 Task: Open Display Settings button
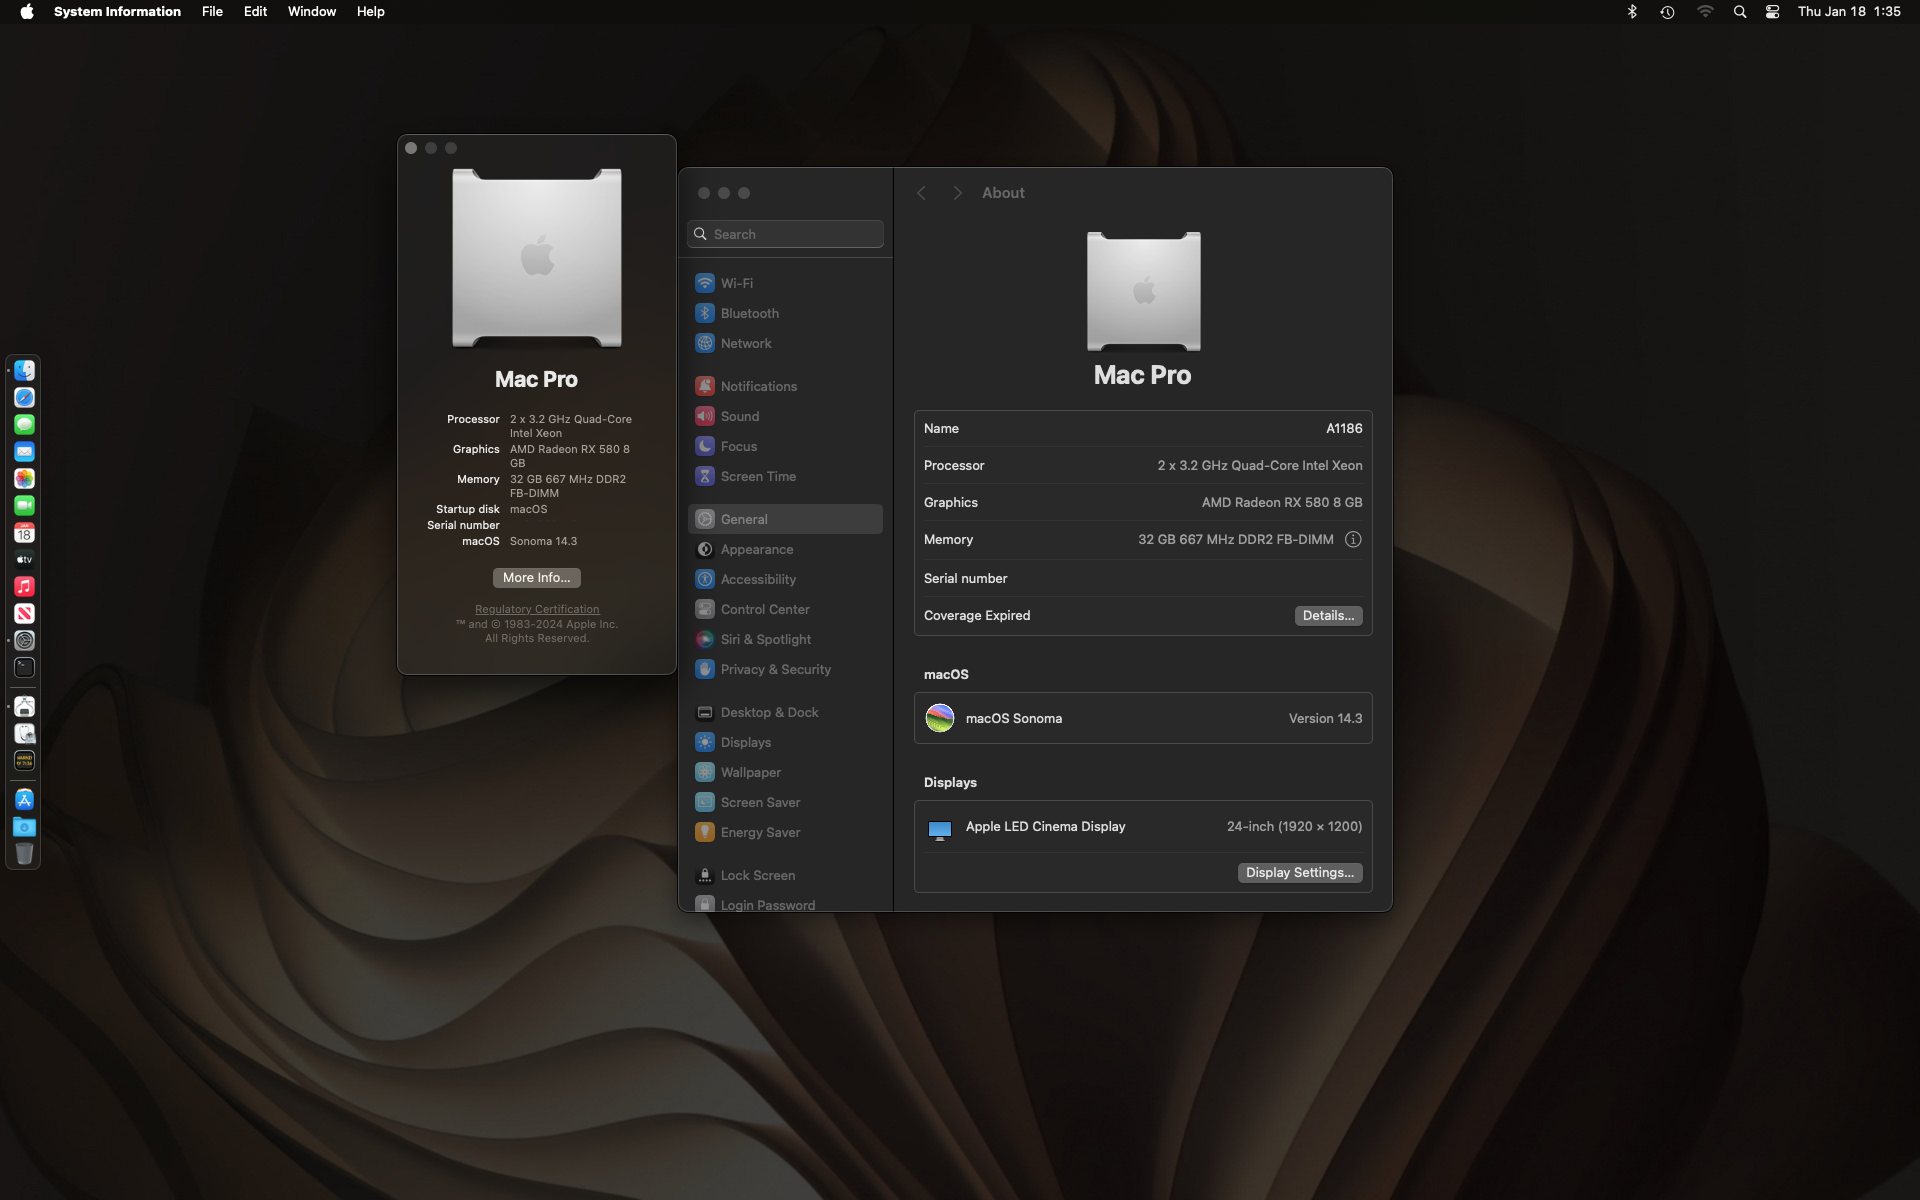click(x=1299, y=873)
